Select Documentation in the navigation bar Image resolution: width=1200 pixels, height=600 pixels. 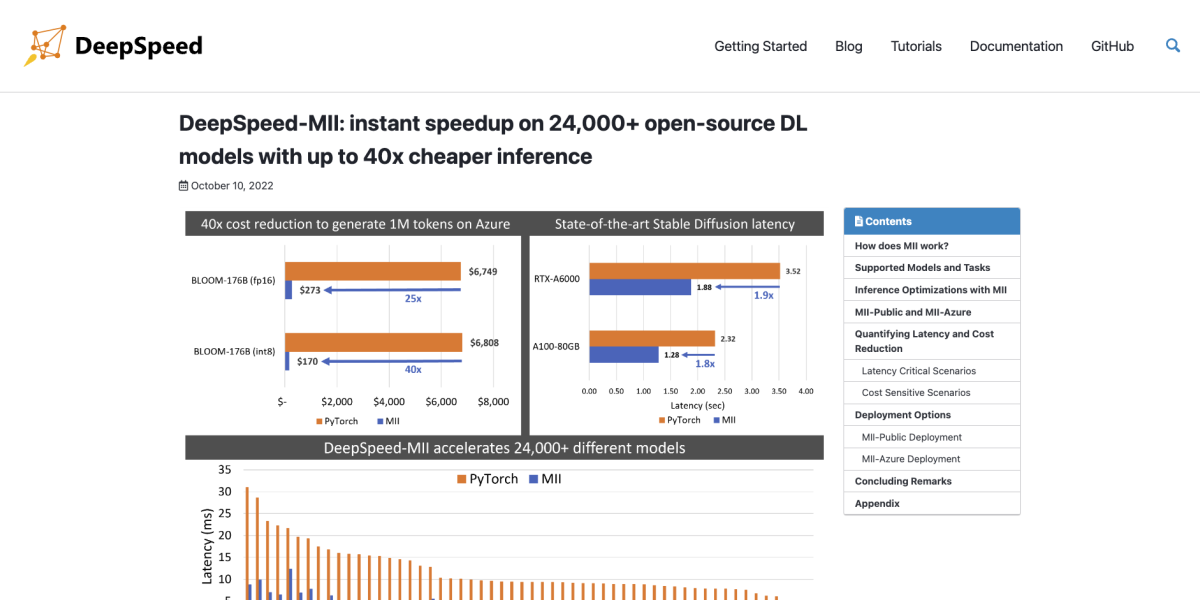[x=1016, y=46]
